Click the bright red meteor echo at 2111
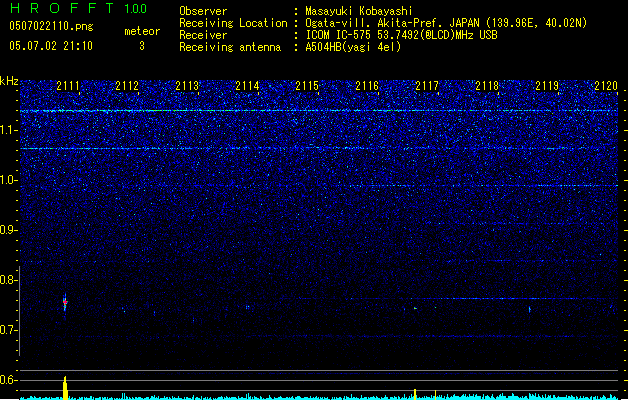The image size is (629, 400). click(65, 303)
